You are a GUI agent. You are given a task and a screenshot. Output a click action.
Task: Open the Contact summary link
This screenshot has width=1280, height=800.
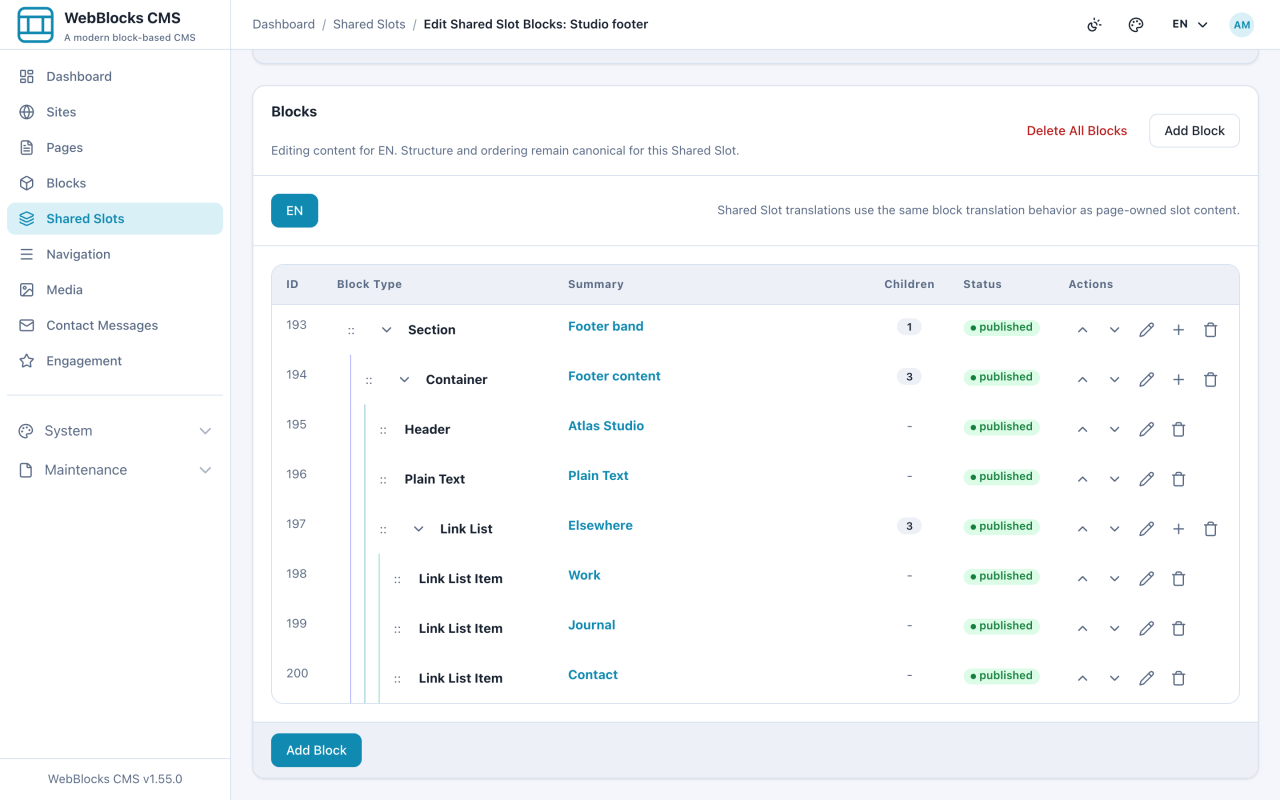coord(593,675)
